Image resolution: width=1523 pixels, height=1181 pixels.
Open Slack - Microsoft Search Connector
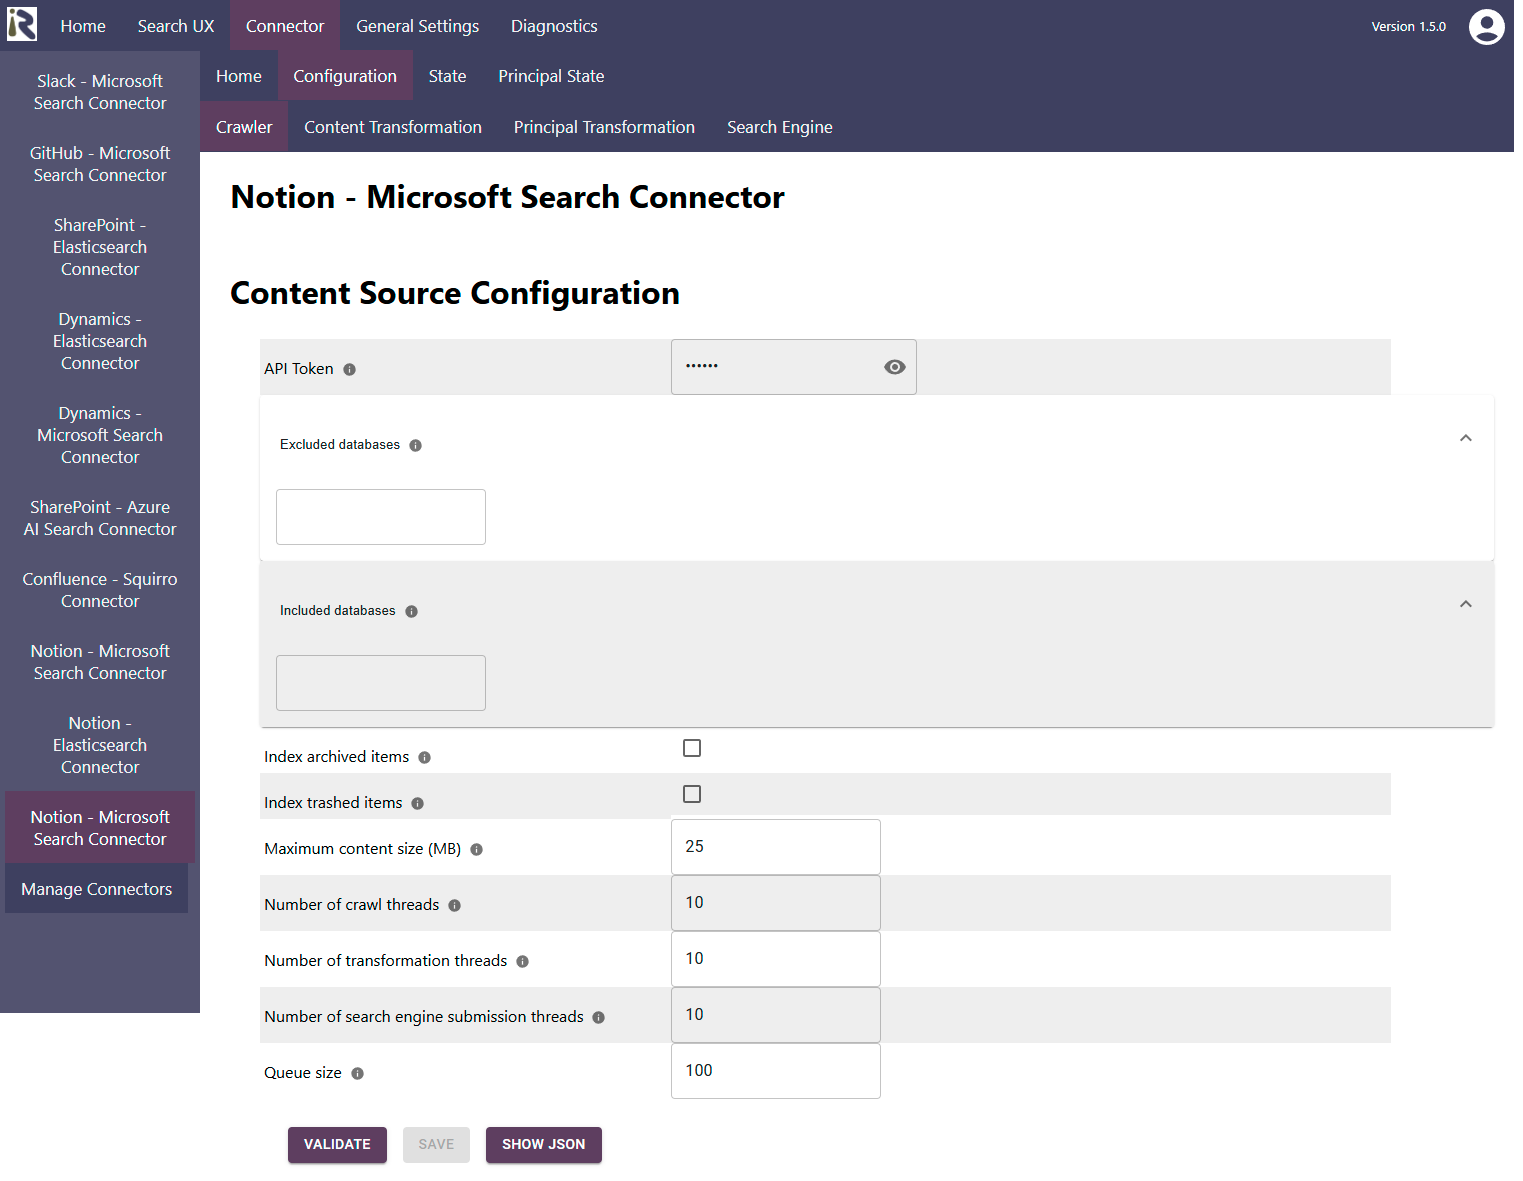pyautogui.click(x=100, y=92)
